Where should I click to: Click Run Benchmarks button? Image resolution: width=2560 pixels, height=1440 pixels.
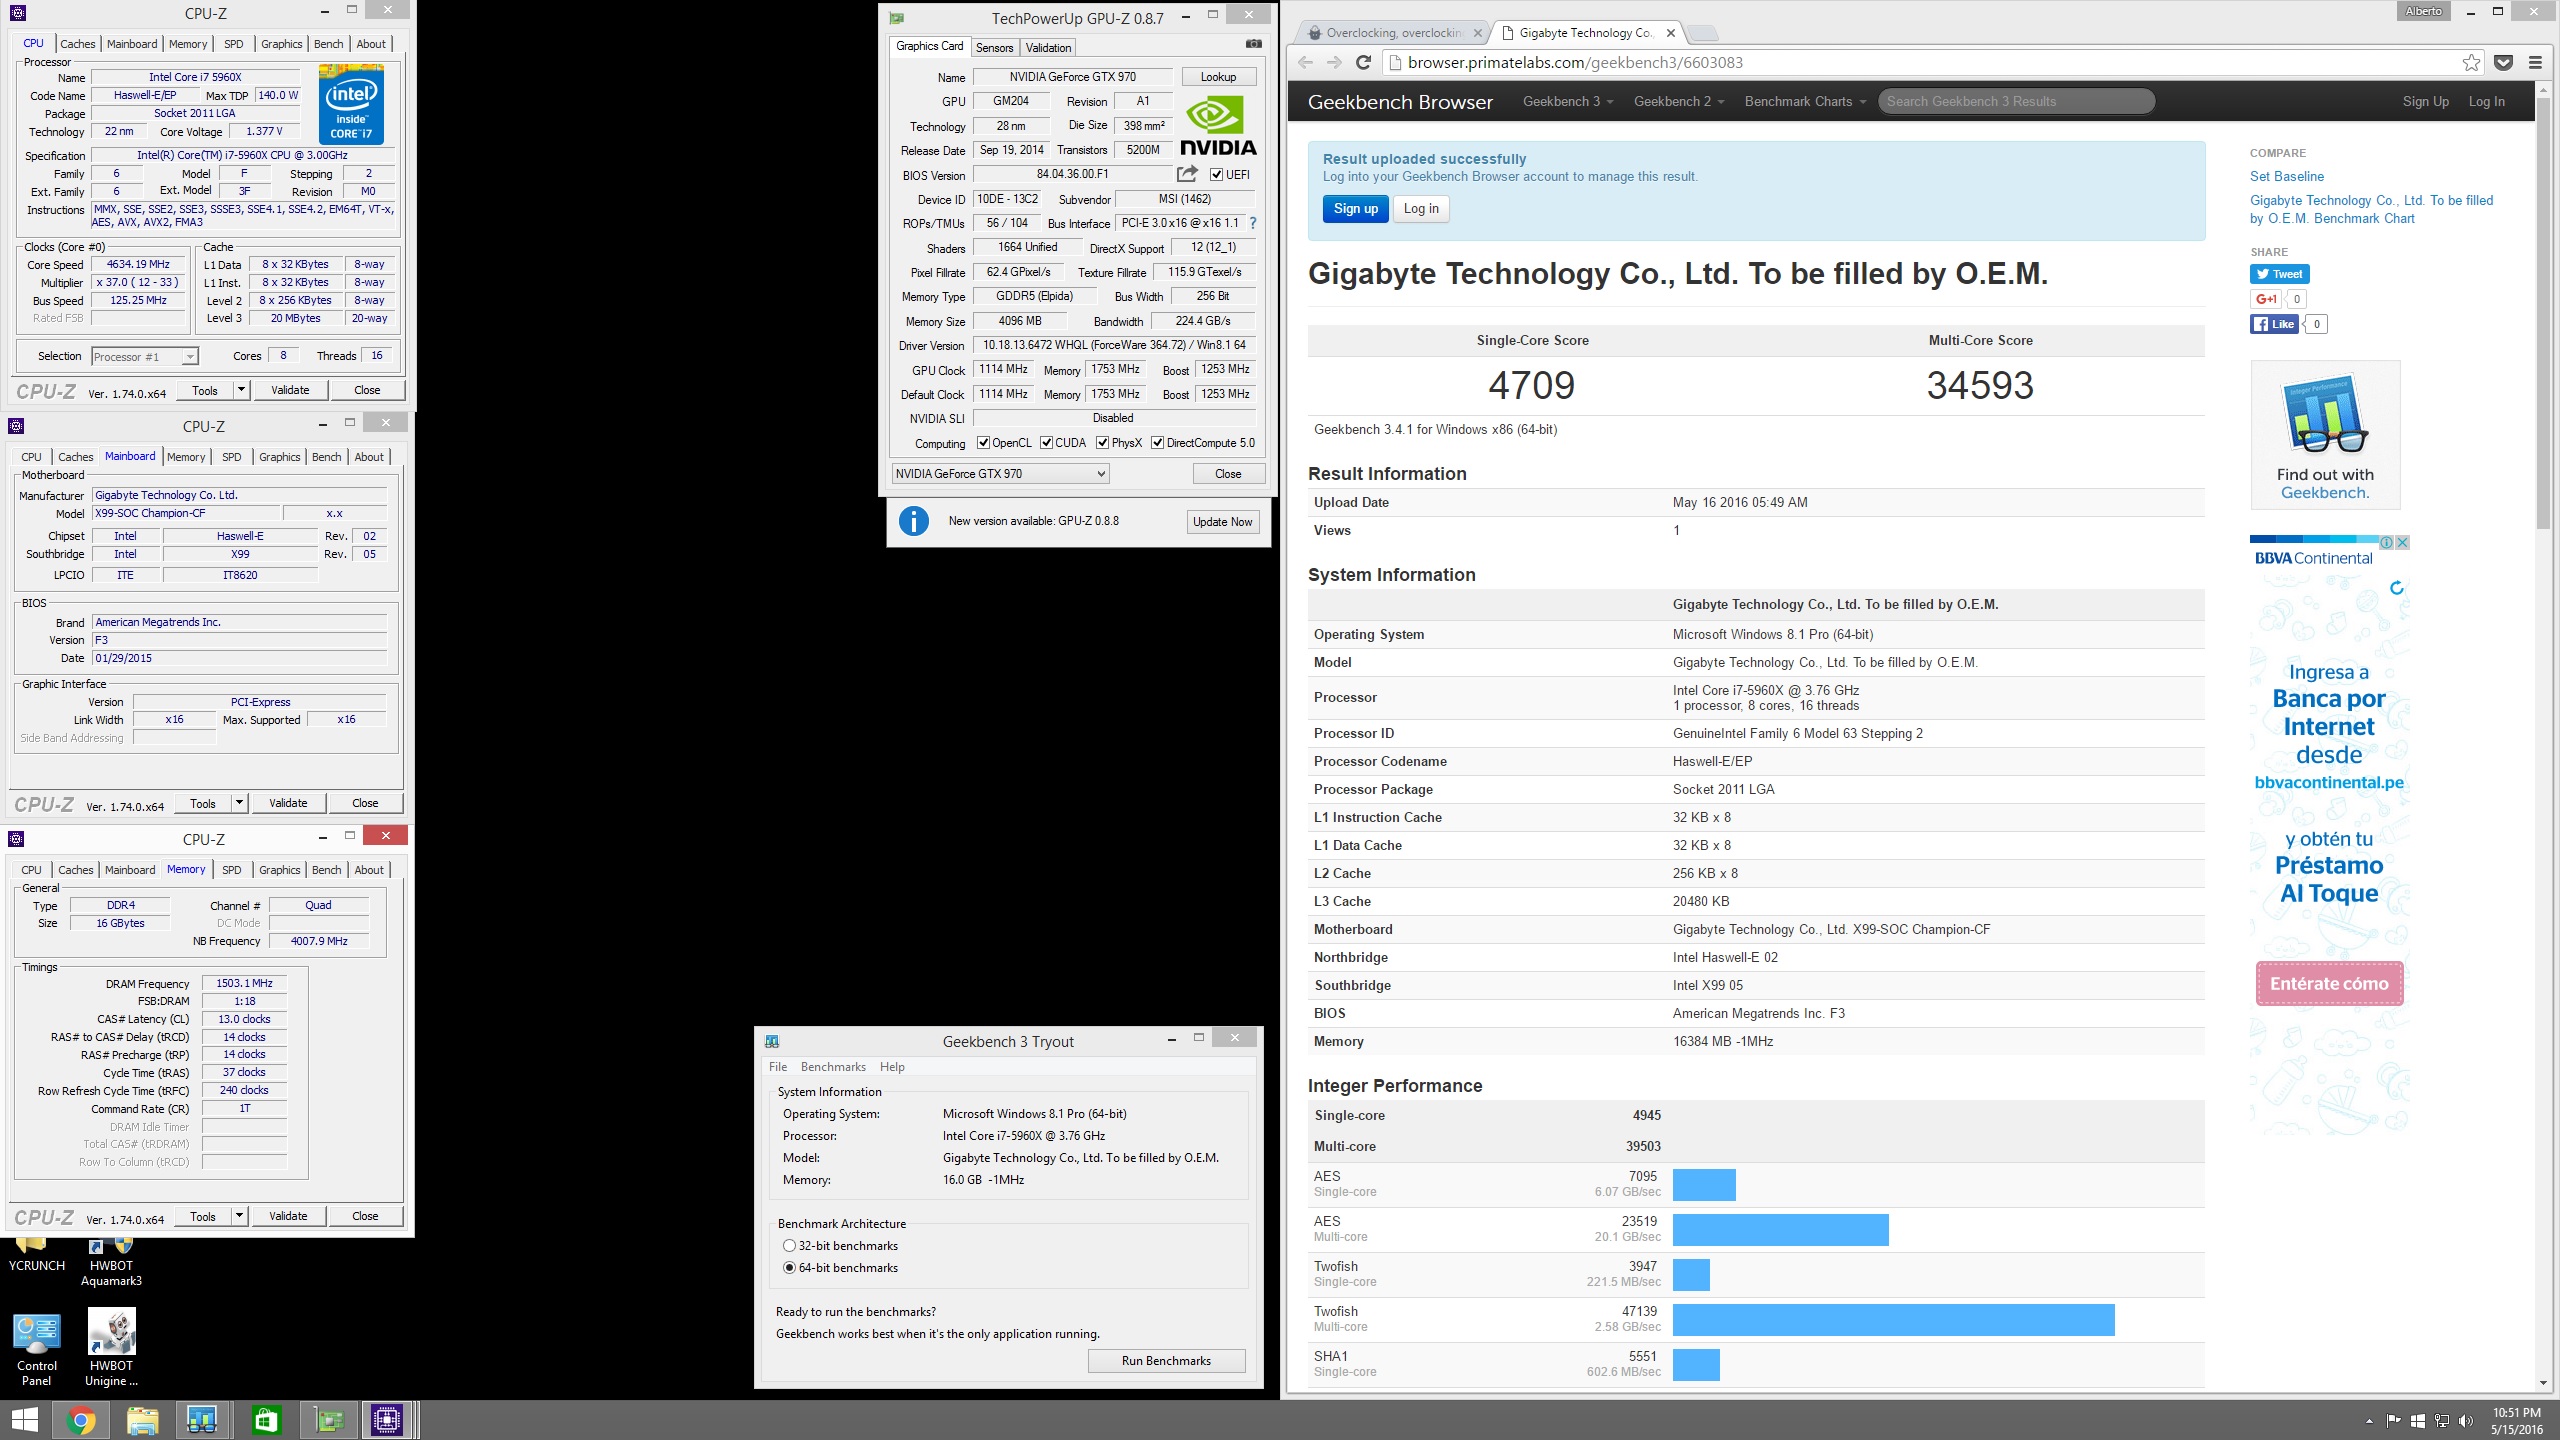pyautogui.click(x=1166, y=1361)
